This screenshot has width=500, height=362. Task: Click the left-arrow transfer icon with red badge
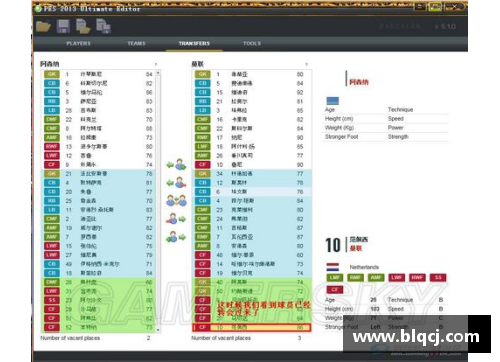click(177, 182)
